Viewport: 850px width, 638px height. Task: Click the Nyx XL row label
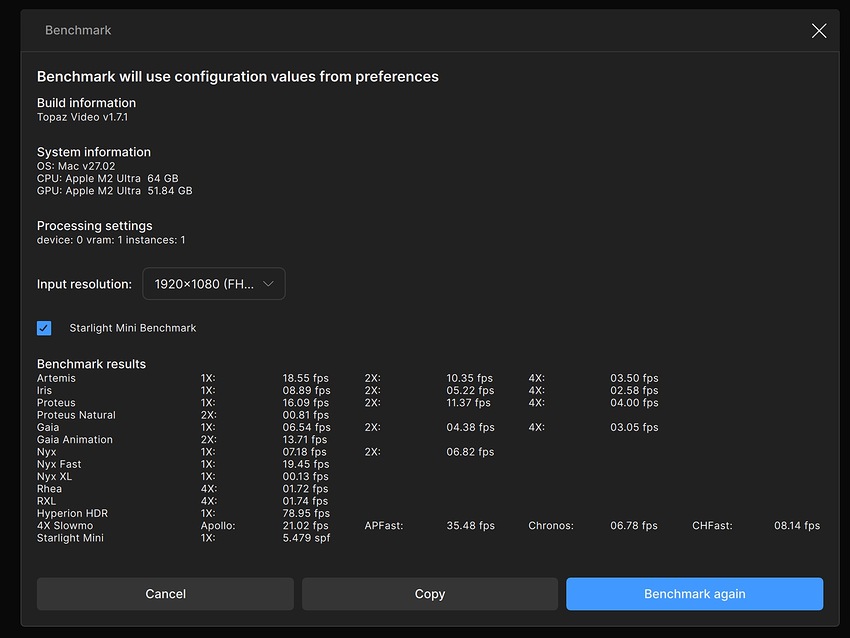tap(54, 476)
